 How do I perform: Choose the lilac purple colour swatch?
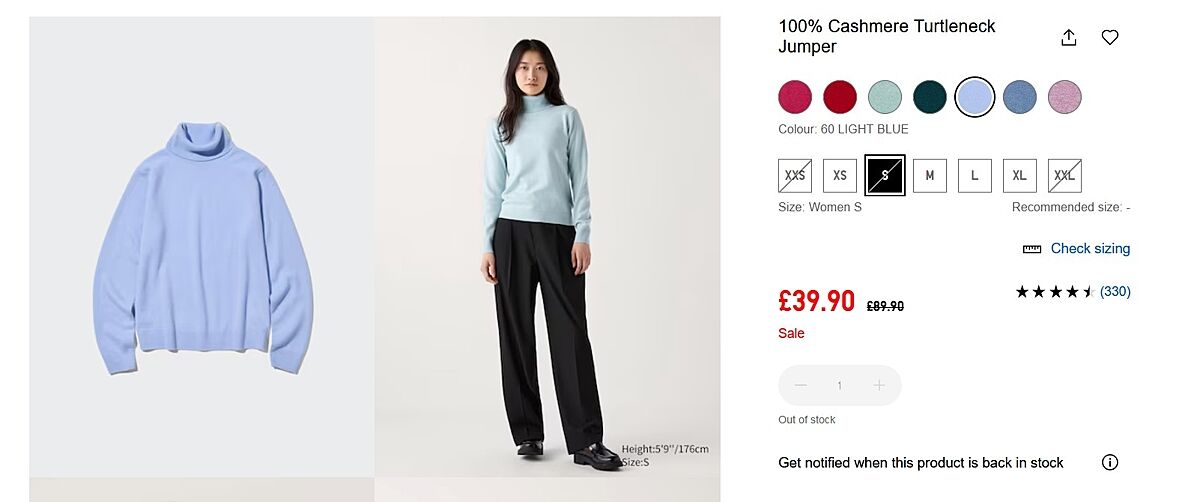[x=1065, y=97]
